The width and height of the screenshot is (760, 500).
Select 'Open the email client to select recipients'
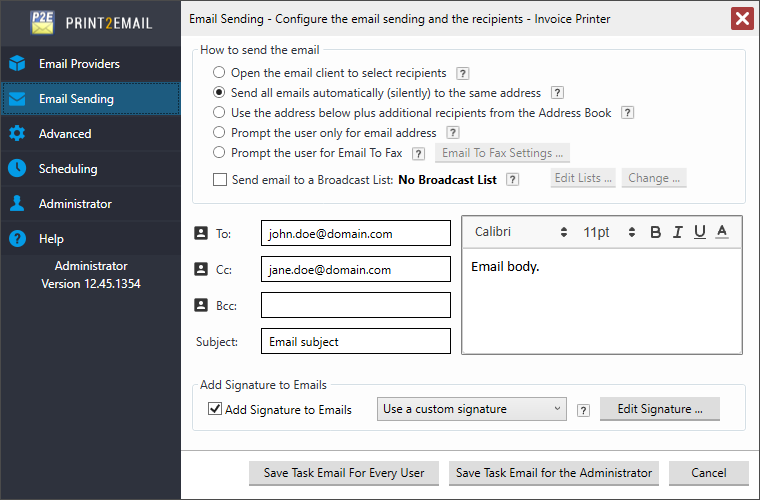point(219,73)
